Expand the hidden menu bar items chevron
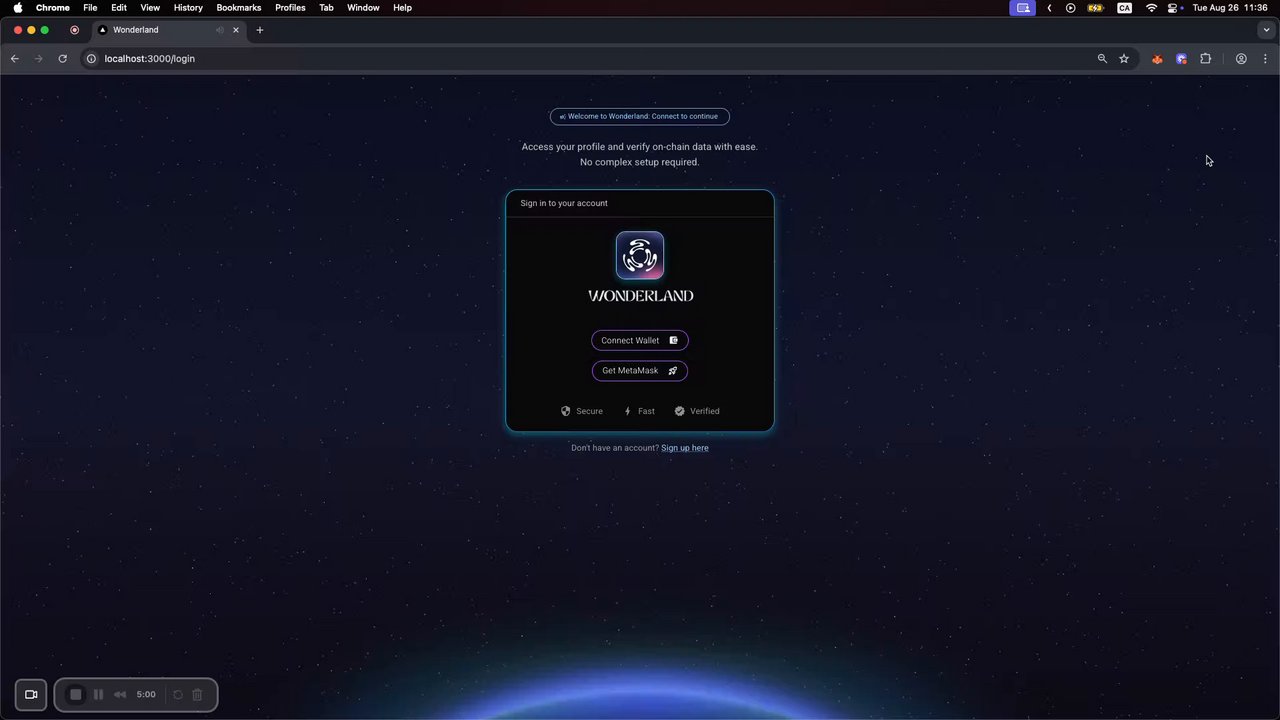Viewport: 1280px width, 720px height. [1049, 7]
